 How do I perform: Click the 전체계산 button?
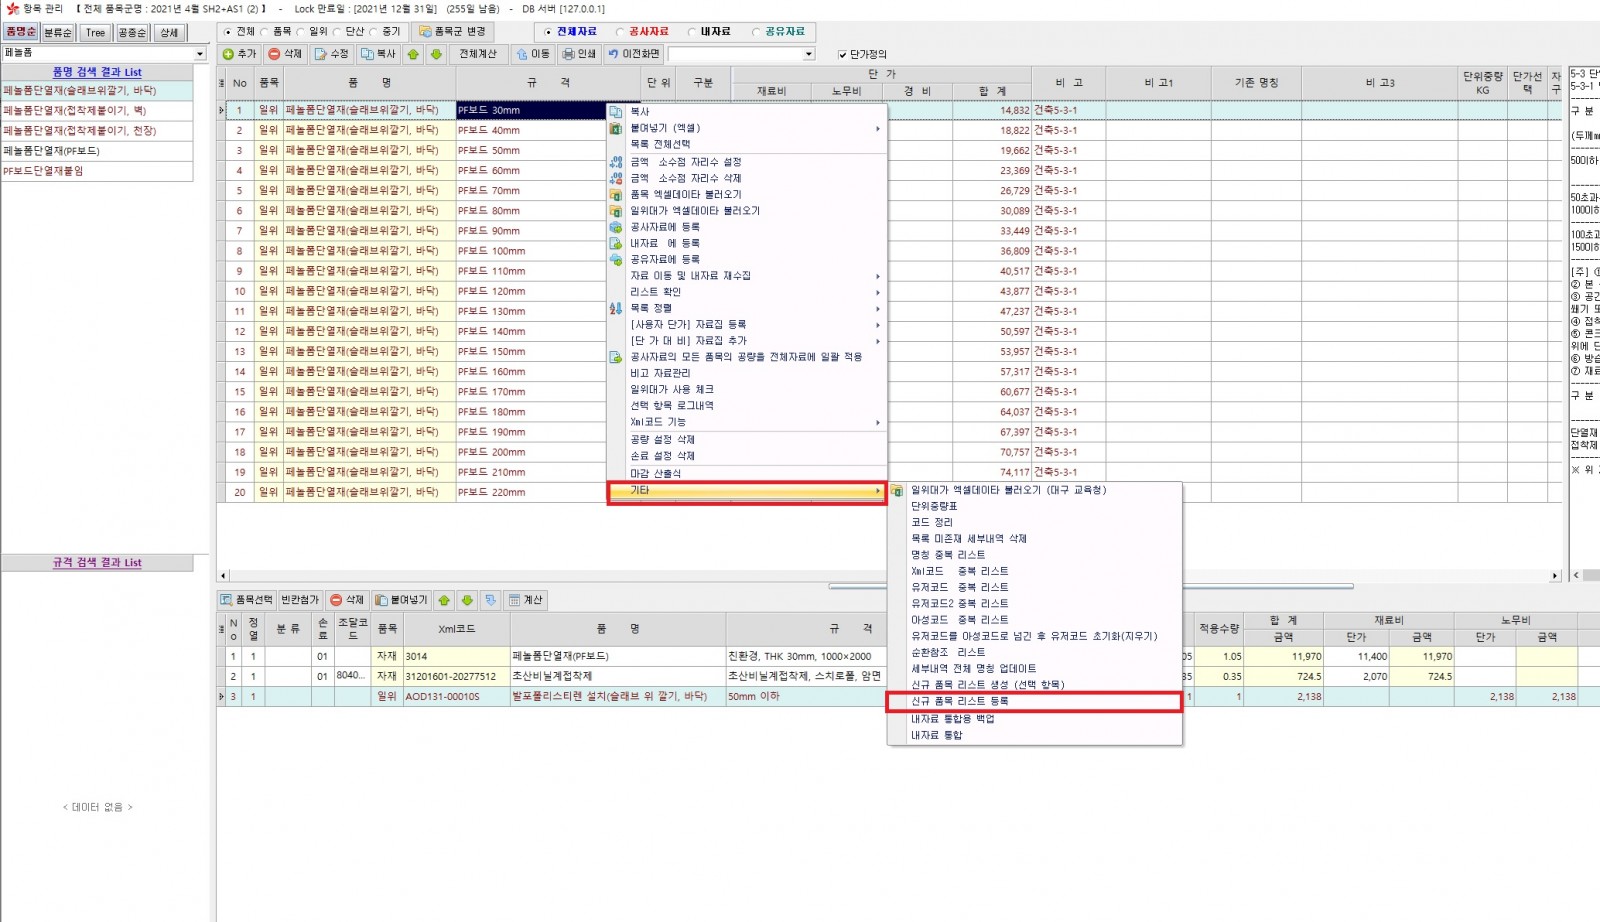point(478,54)
